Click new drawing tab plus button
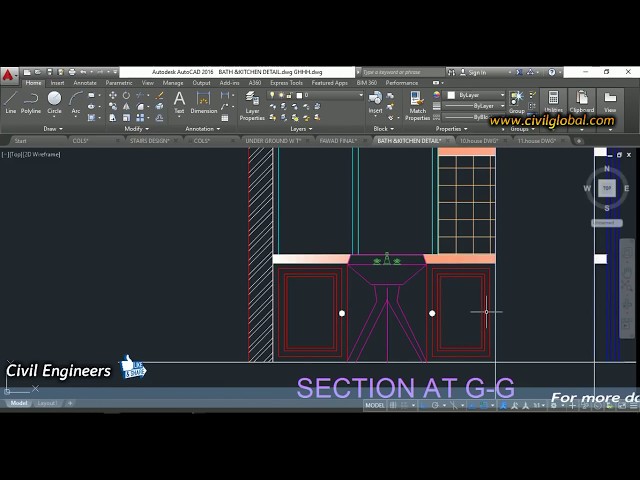The height and width of the screenshot is (480, 640). click(x=579, y=141)
